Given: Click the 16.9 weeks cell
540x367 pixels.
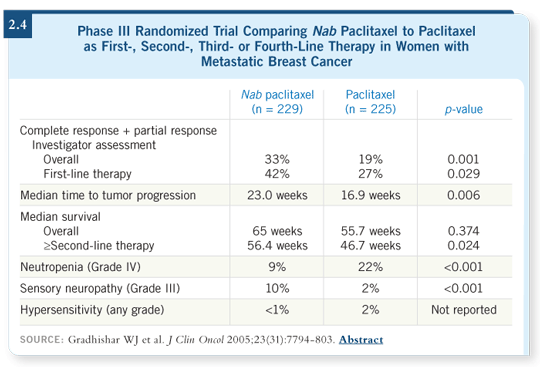Looking at the screenshot, I should (371, 195).
